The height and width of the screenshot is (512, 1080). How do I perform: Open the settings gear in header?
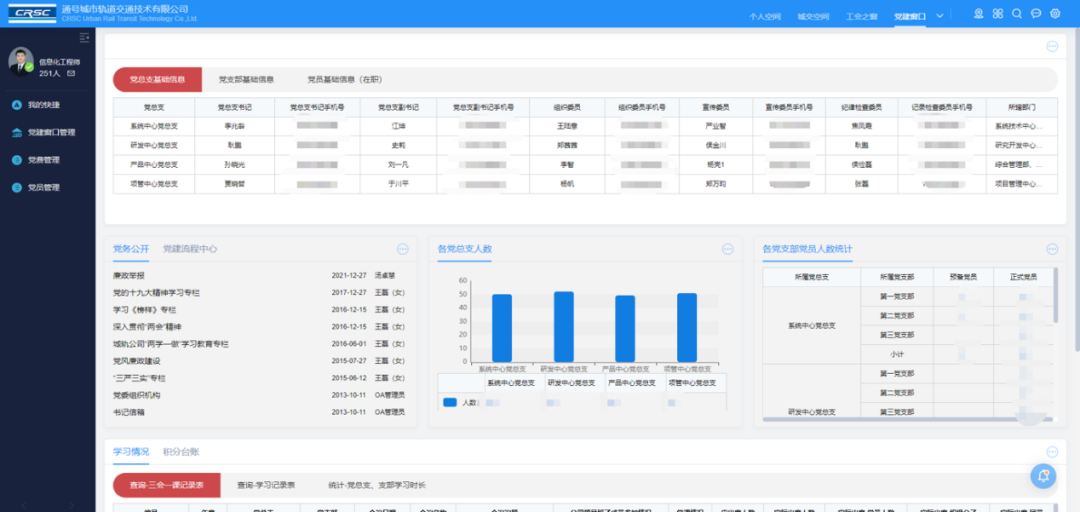point(1055,14)
